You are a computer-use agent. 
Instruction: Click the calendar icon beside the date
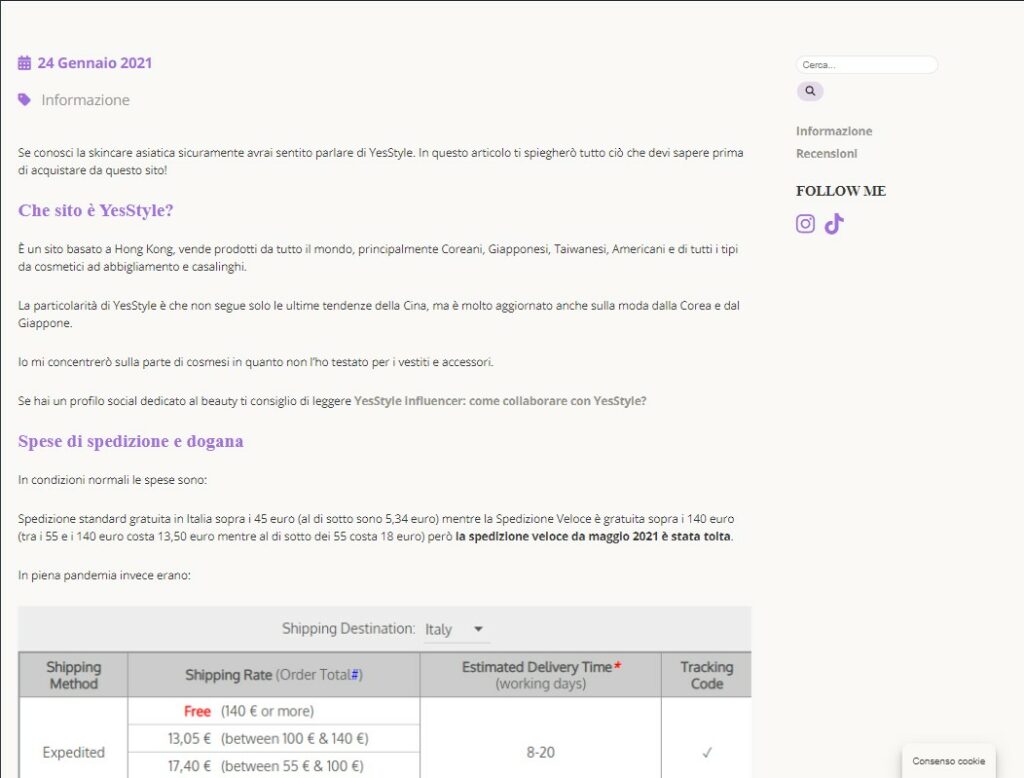point(24,63)
